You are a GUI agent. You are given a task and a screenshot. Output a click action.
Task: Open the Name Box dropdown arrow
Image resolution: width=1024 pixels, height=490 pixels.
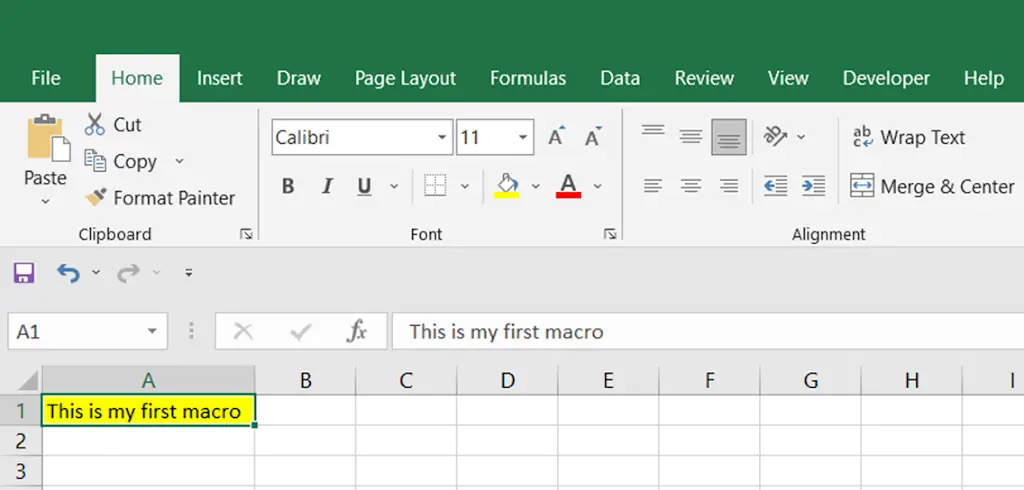(152, 331)
